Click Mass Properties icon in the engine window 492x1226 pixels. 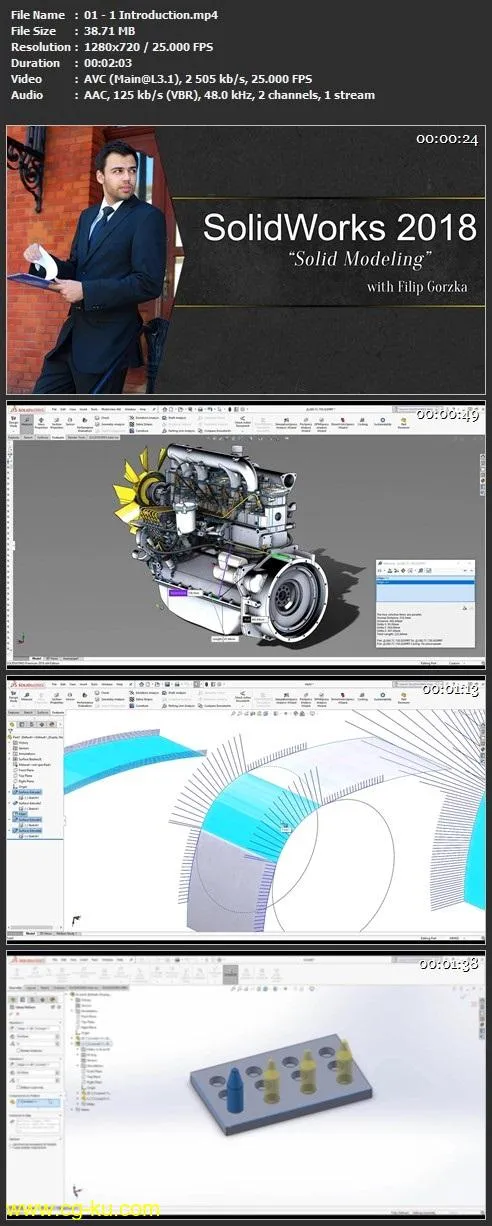(x=41, y=423)
